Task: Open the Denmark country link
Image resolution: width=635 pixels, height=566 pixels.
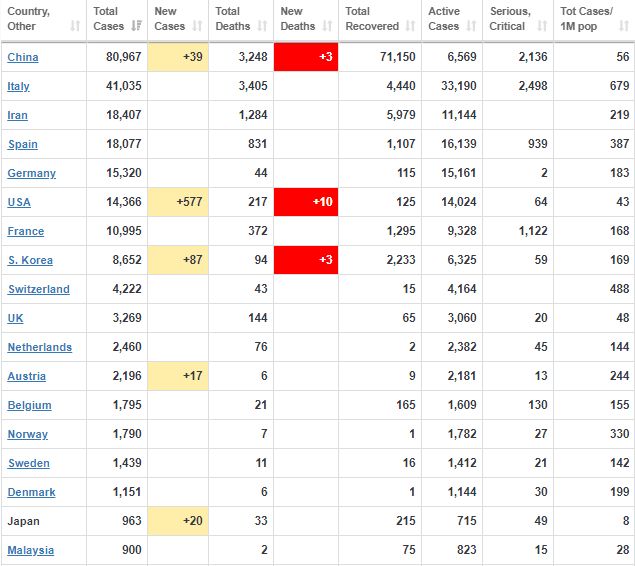Action: [32, 492]
